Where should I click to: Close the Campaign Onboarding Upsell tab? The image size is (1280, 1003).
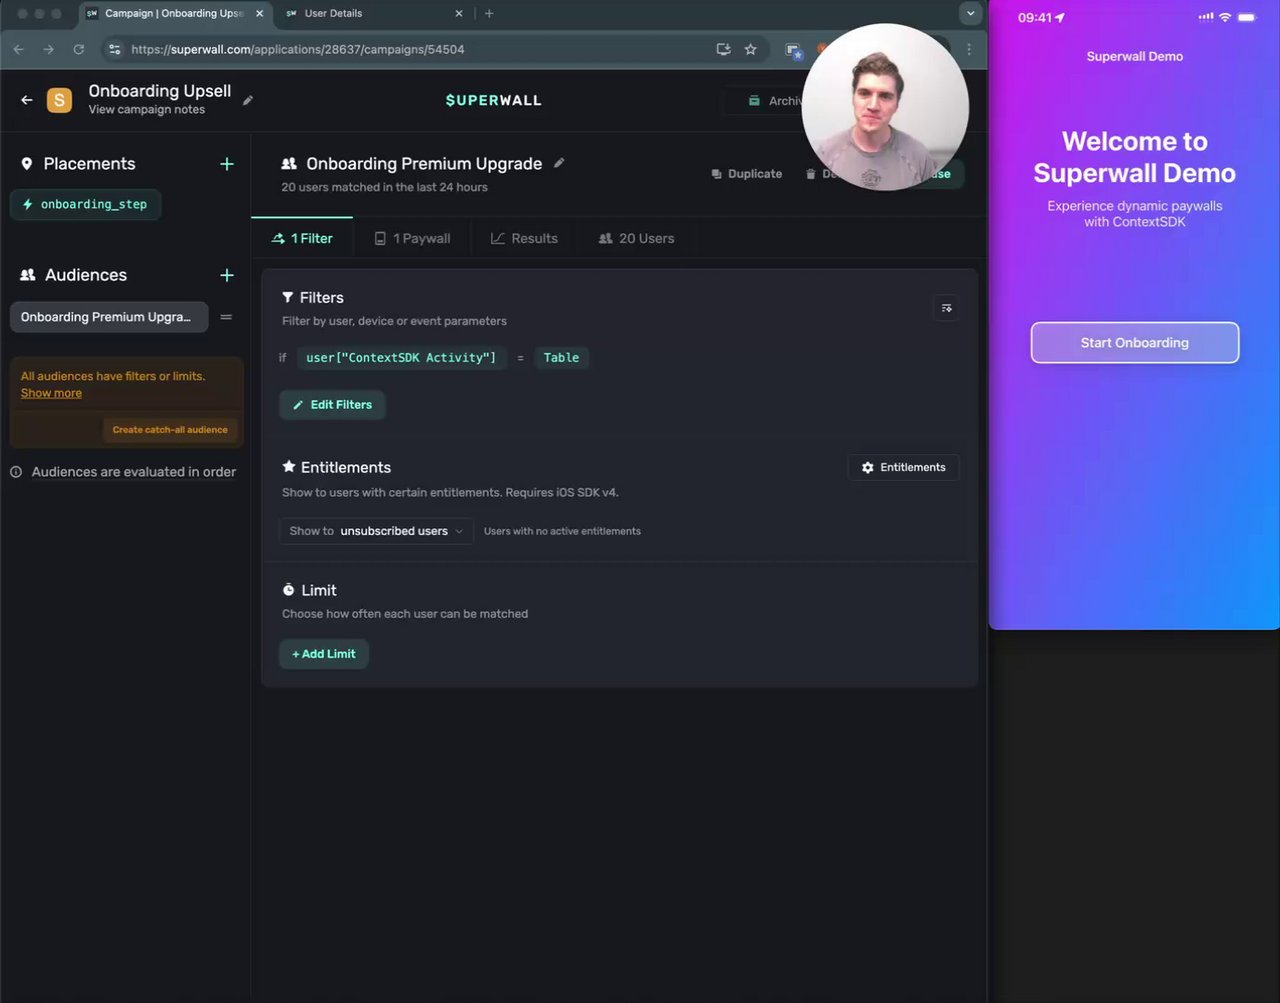pyautogui.click(x=260, y=13)
